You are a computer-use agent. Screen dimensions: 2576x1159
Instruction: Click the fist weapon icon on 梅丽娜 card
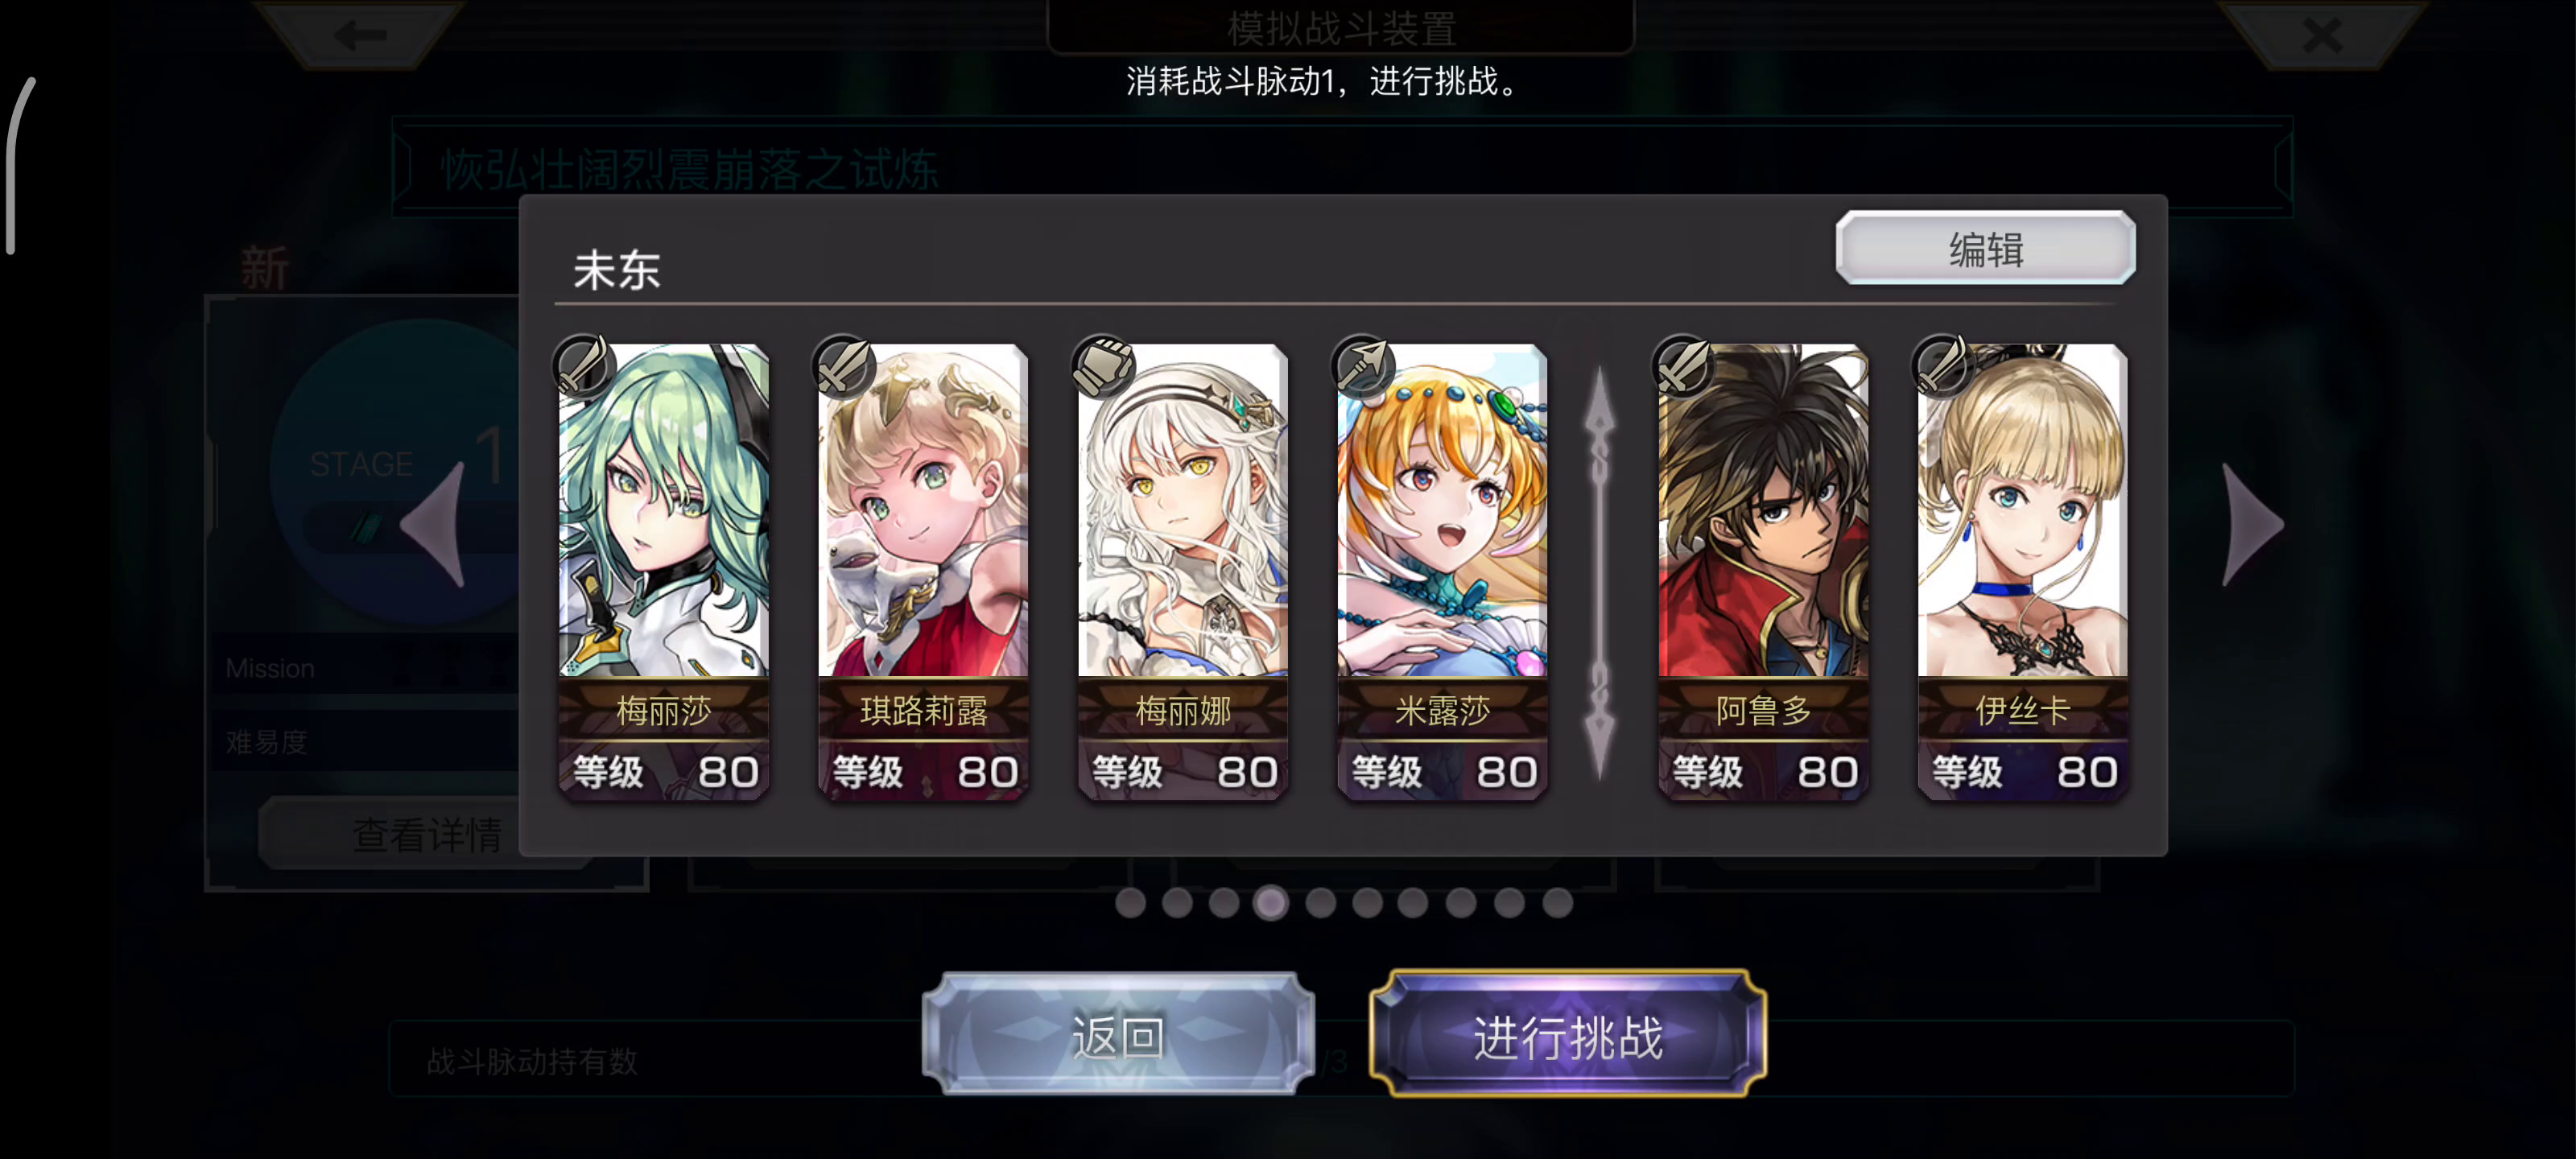pos(1103,366)
